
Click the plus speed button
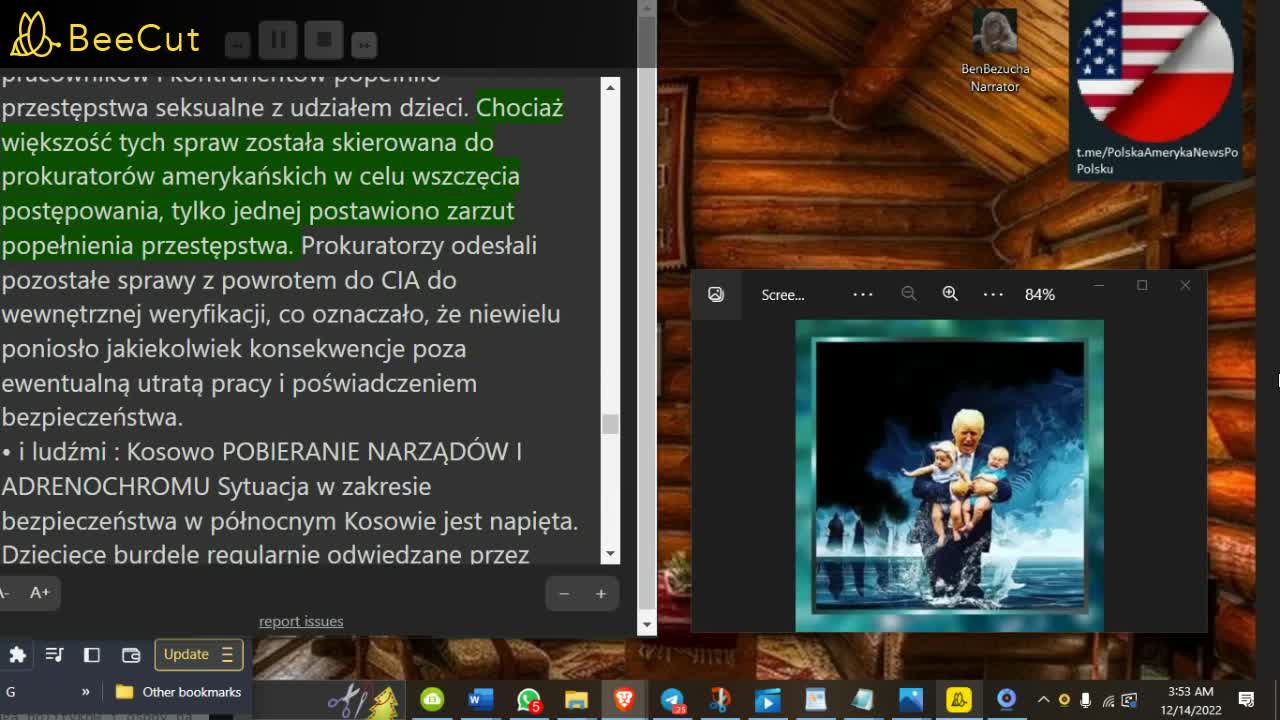(601, 594)
